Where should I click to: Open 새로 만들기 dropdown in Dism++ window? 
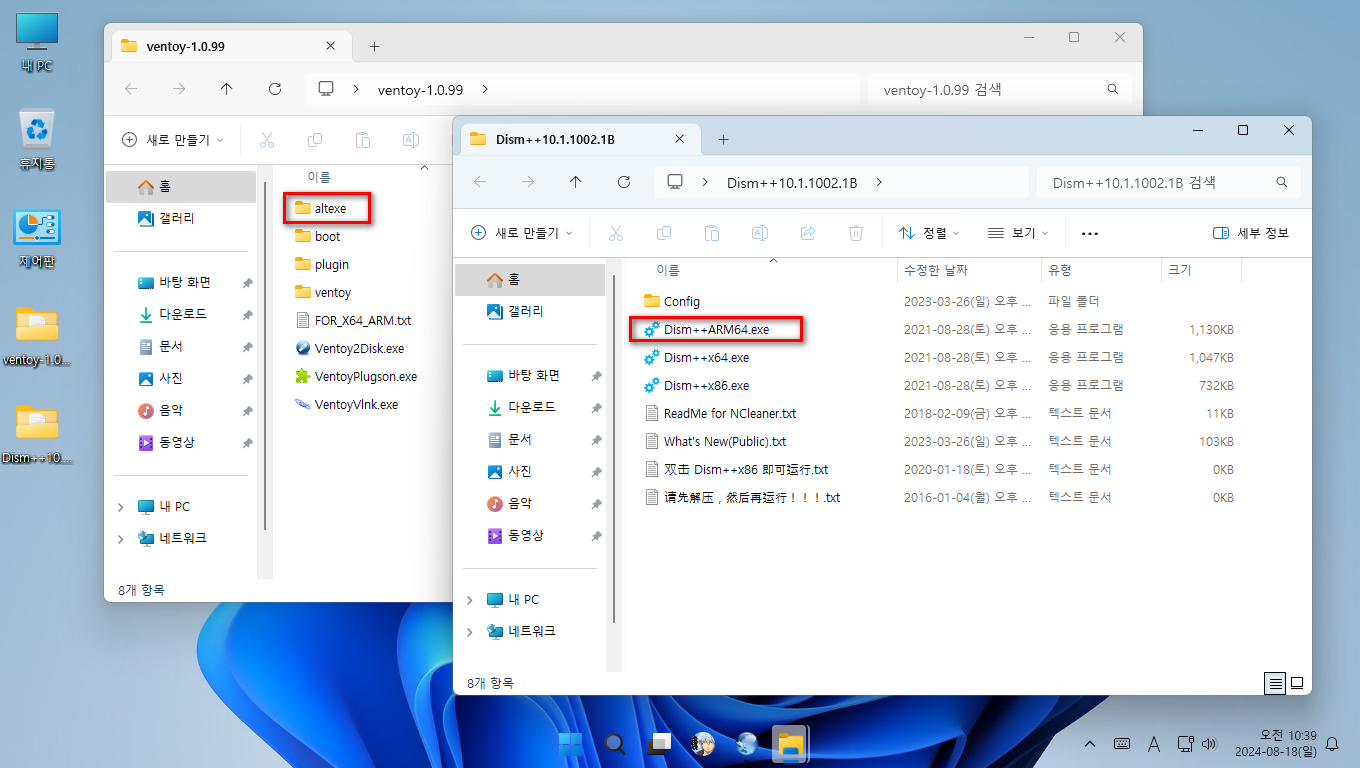[522, 233]
